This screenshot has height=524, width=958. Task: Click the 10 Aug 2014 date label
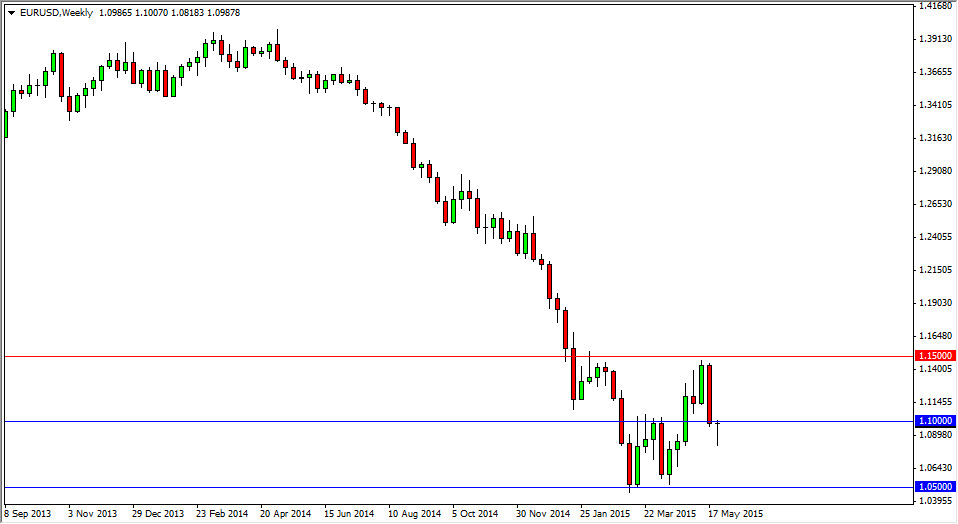point(414,514)
